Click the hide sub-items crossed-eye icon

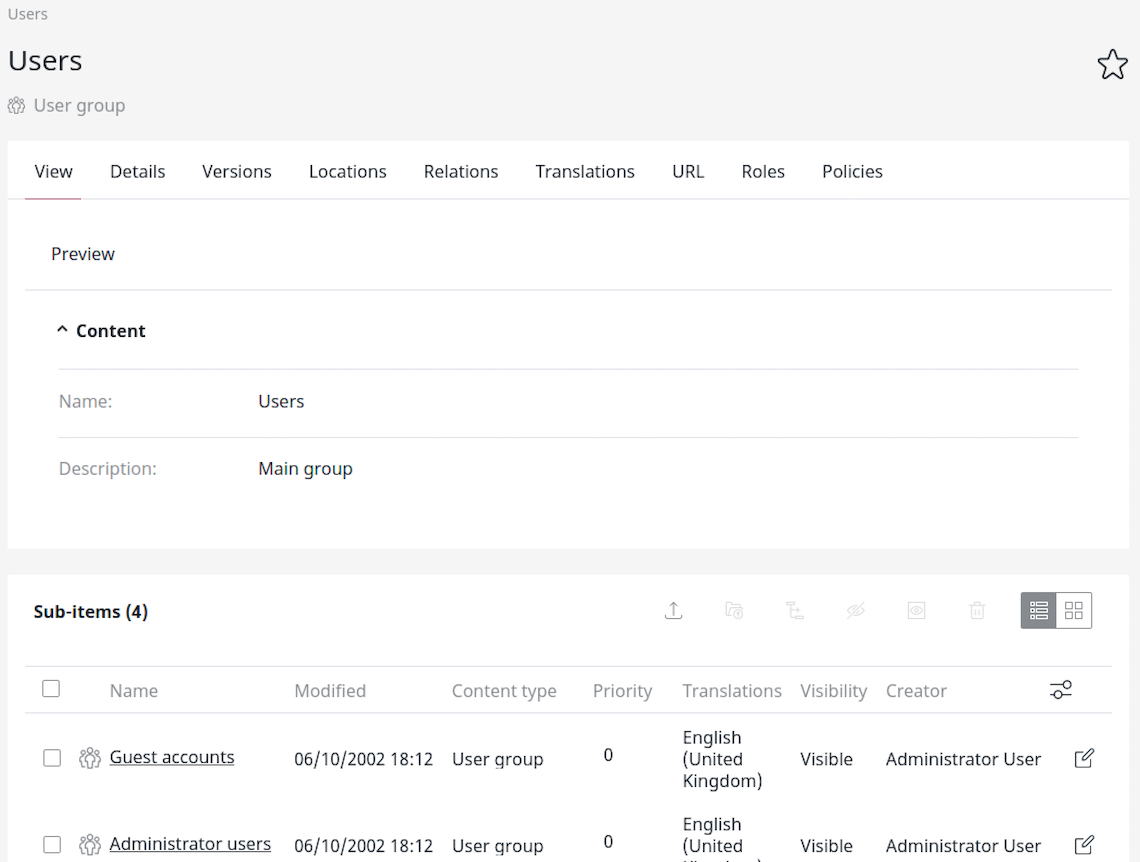coord(856,611)
